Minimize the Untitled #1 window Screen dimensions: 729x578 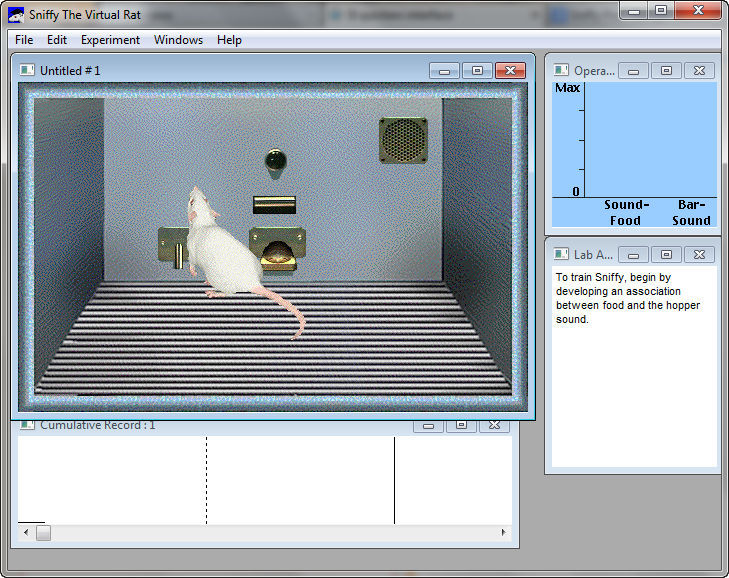coord(444,71)
